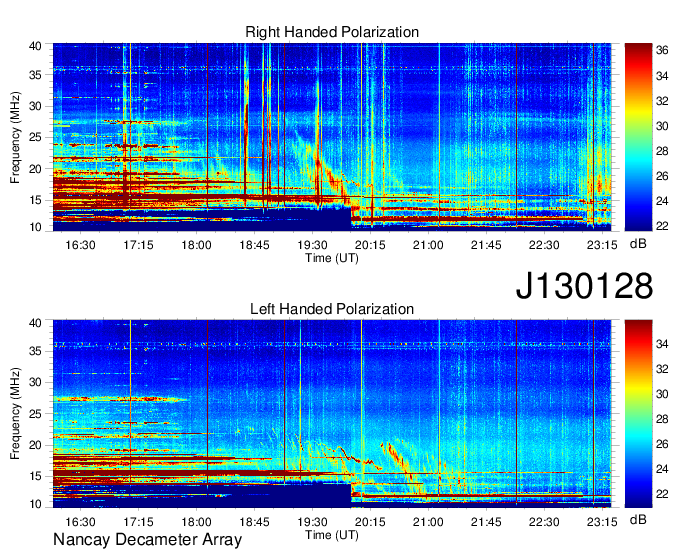Screen dimensions: 680x552
Task: Click 18:00 time tick under Right Handed plot
Action: 196,245
